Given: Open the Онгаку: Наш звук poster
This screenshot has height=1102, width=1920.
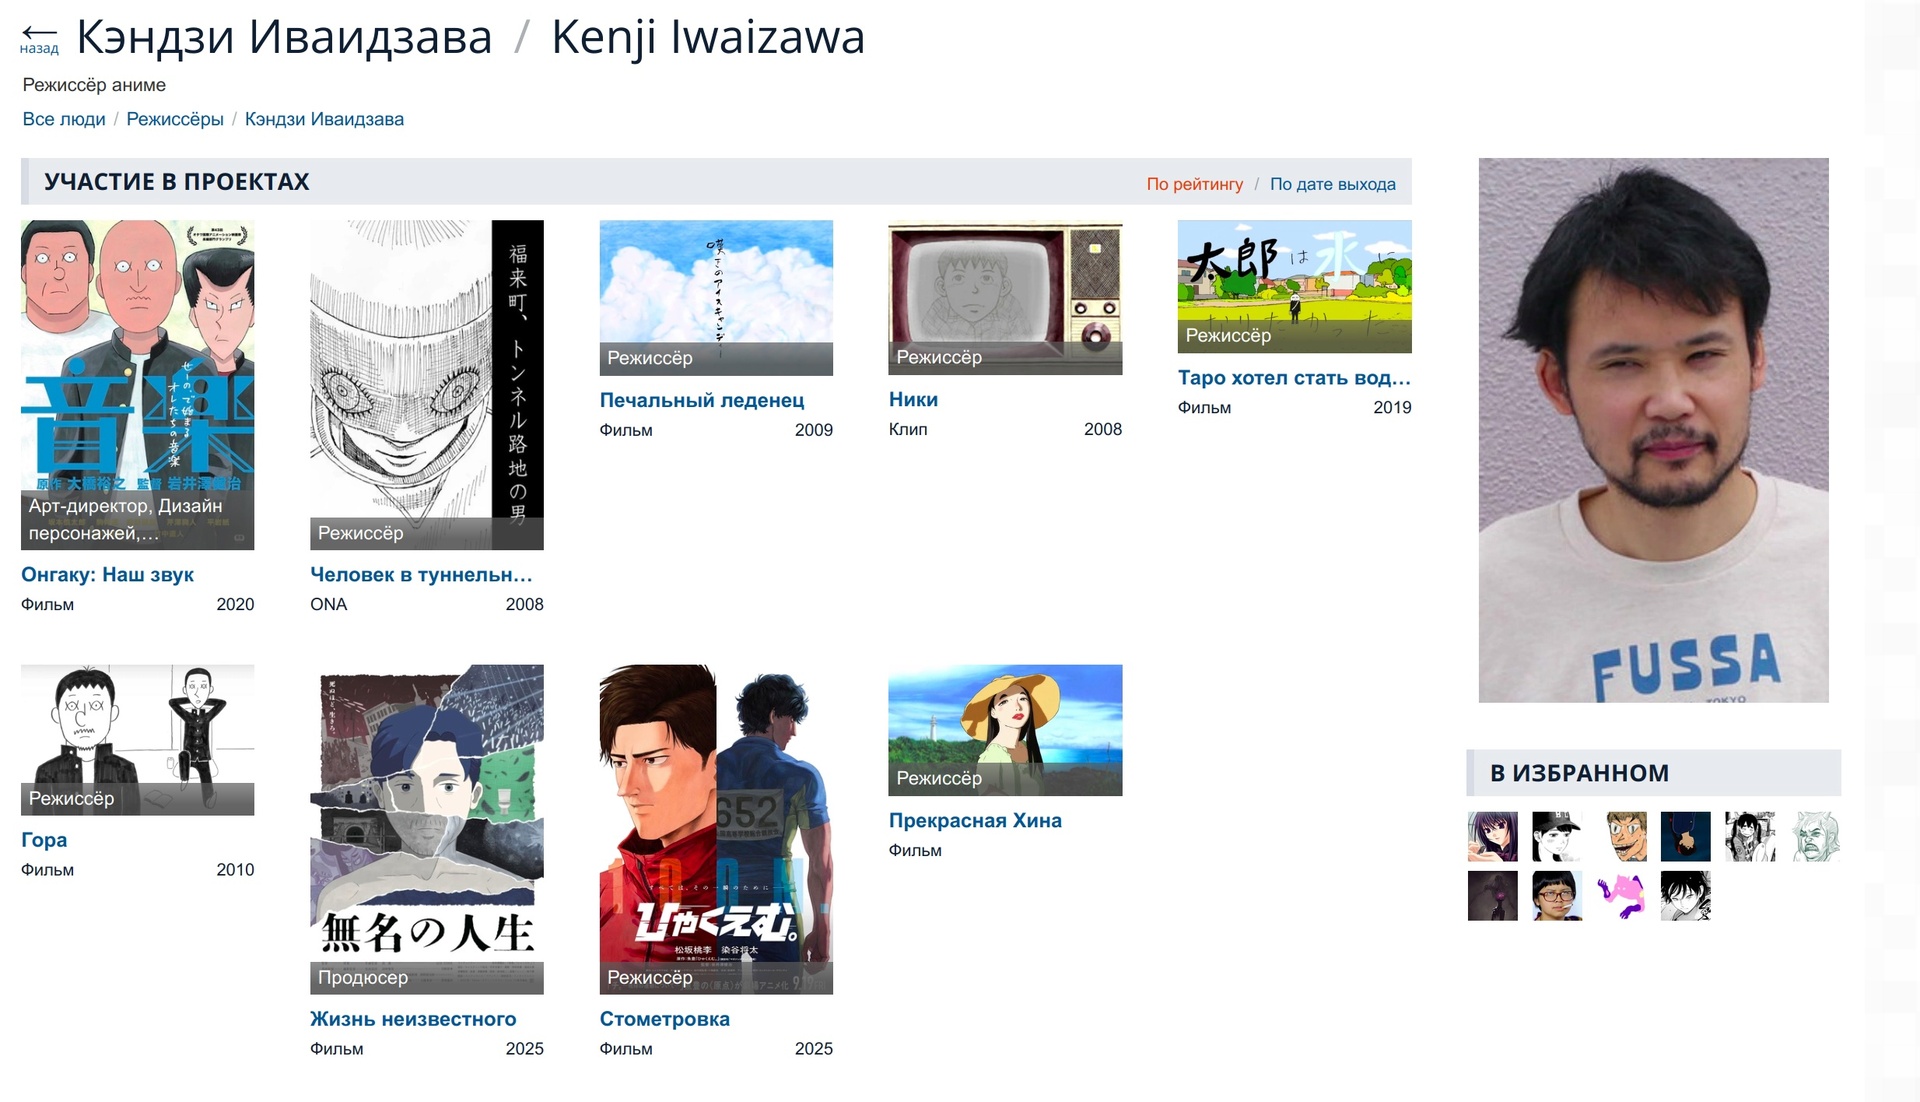Looking at the screenshot, I should 138,385.
